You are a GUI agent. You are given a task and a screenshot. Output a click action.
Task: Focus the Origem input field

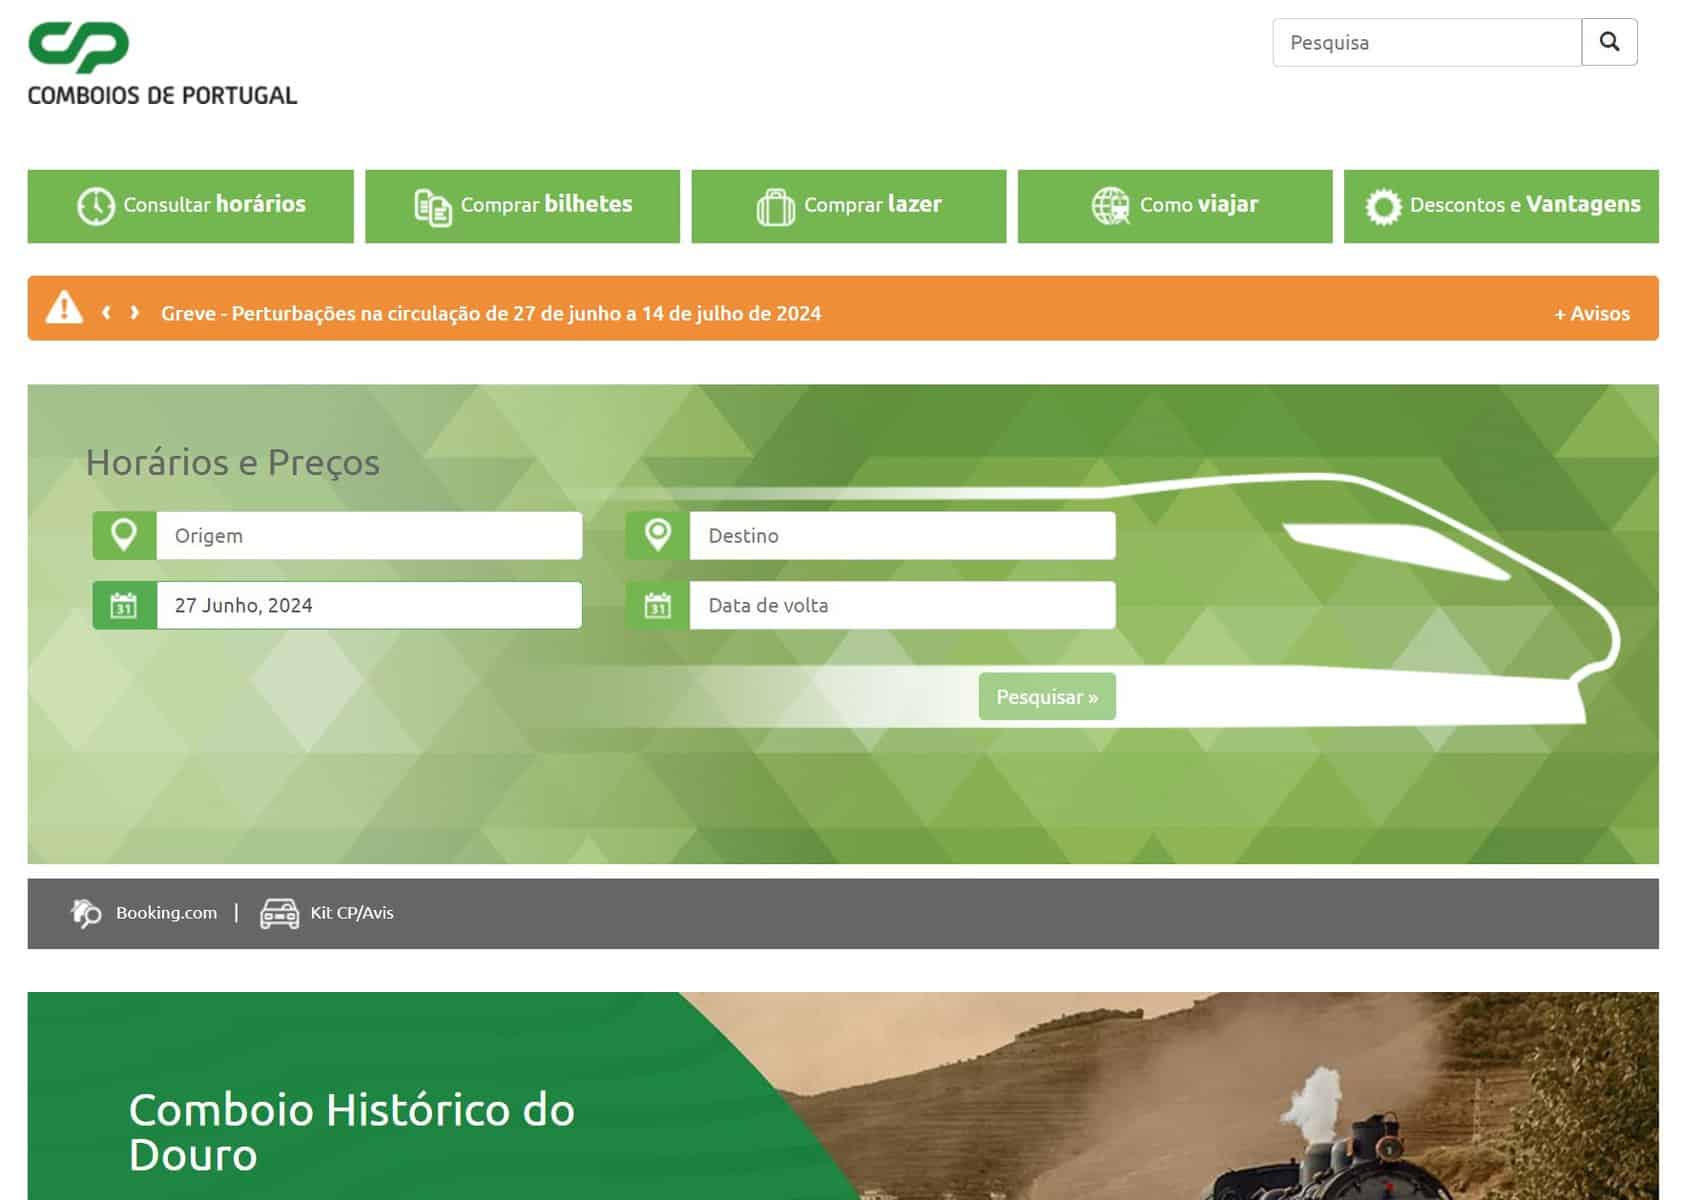click(x=368, y=536)
